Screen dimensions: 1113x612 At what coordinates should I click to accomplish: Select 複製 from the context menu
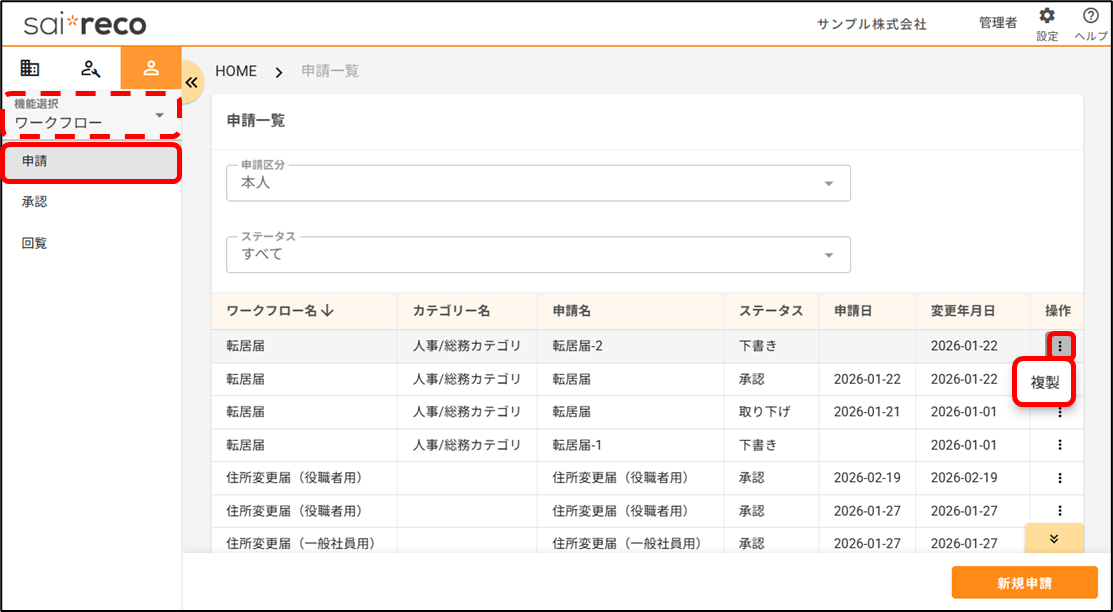pyautogui.click(x=1045, y=382)
